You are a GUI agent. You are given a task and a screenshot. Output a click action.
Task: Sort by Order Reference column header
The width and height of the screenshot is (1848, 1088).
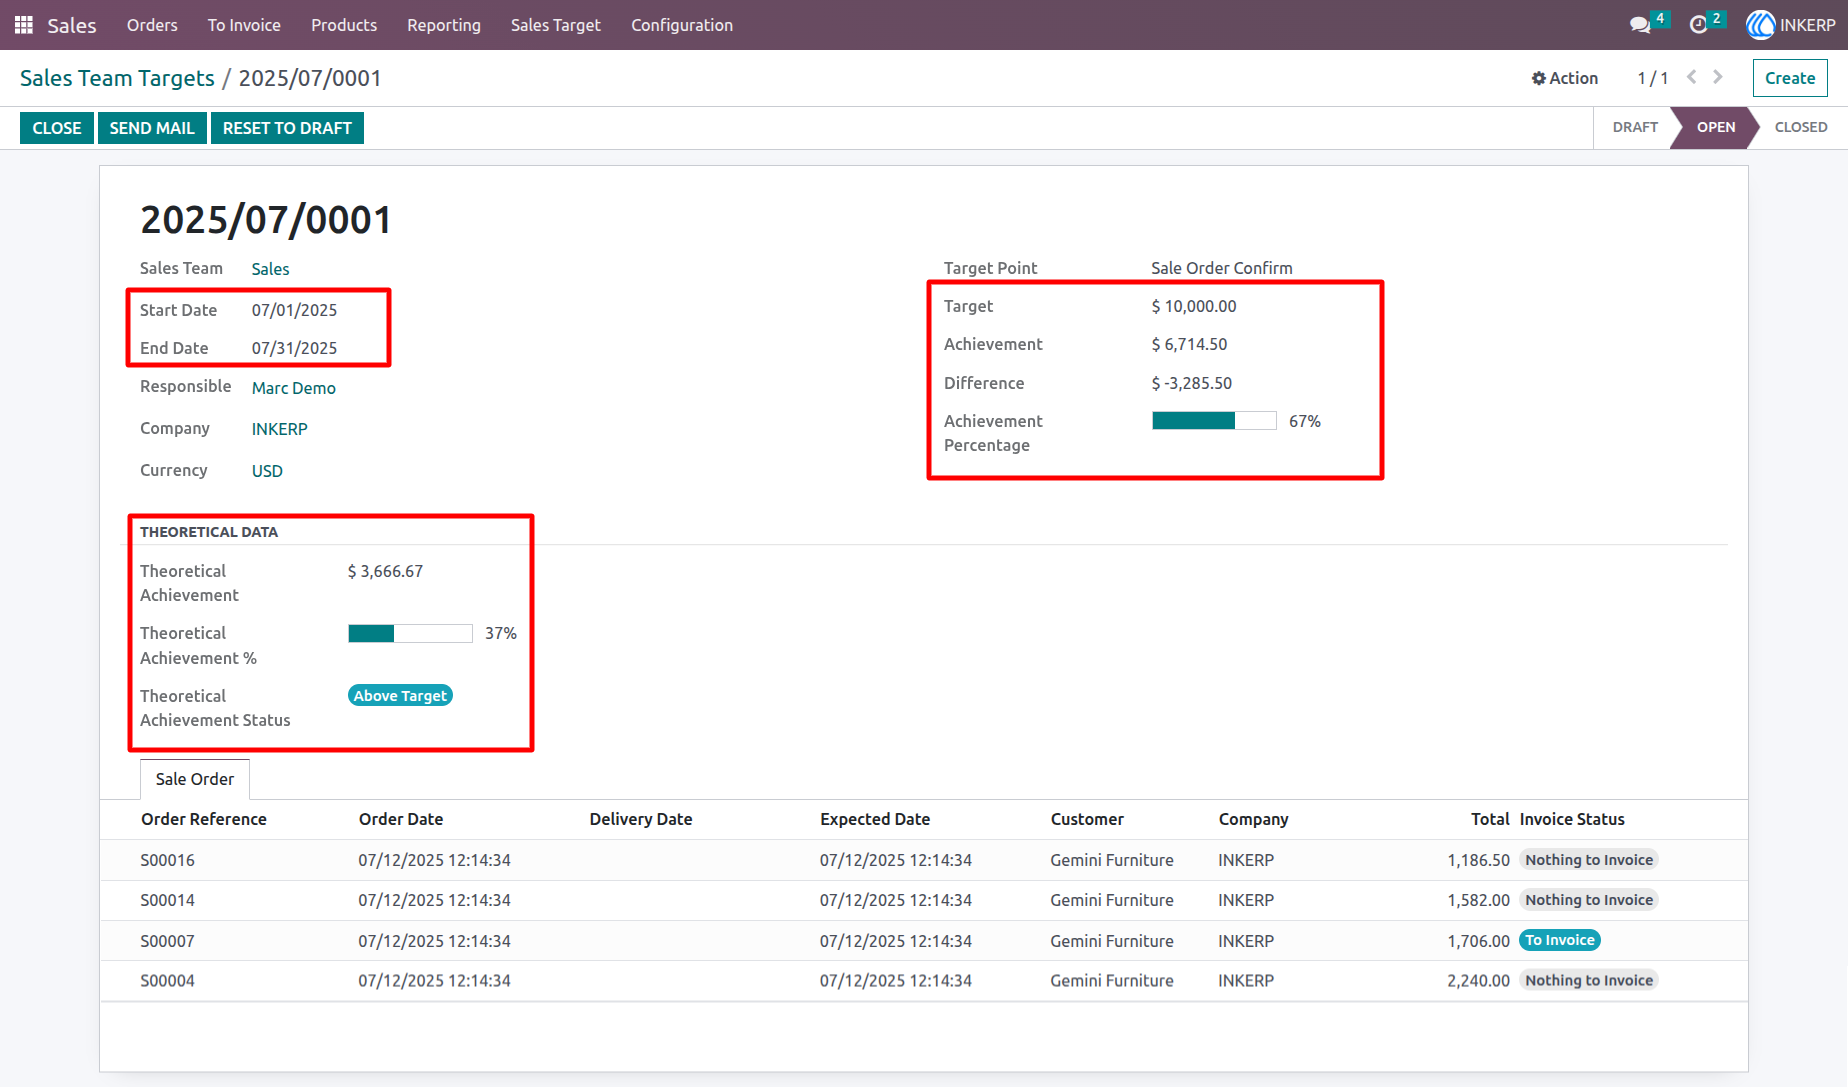click(x=204, y=819)
